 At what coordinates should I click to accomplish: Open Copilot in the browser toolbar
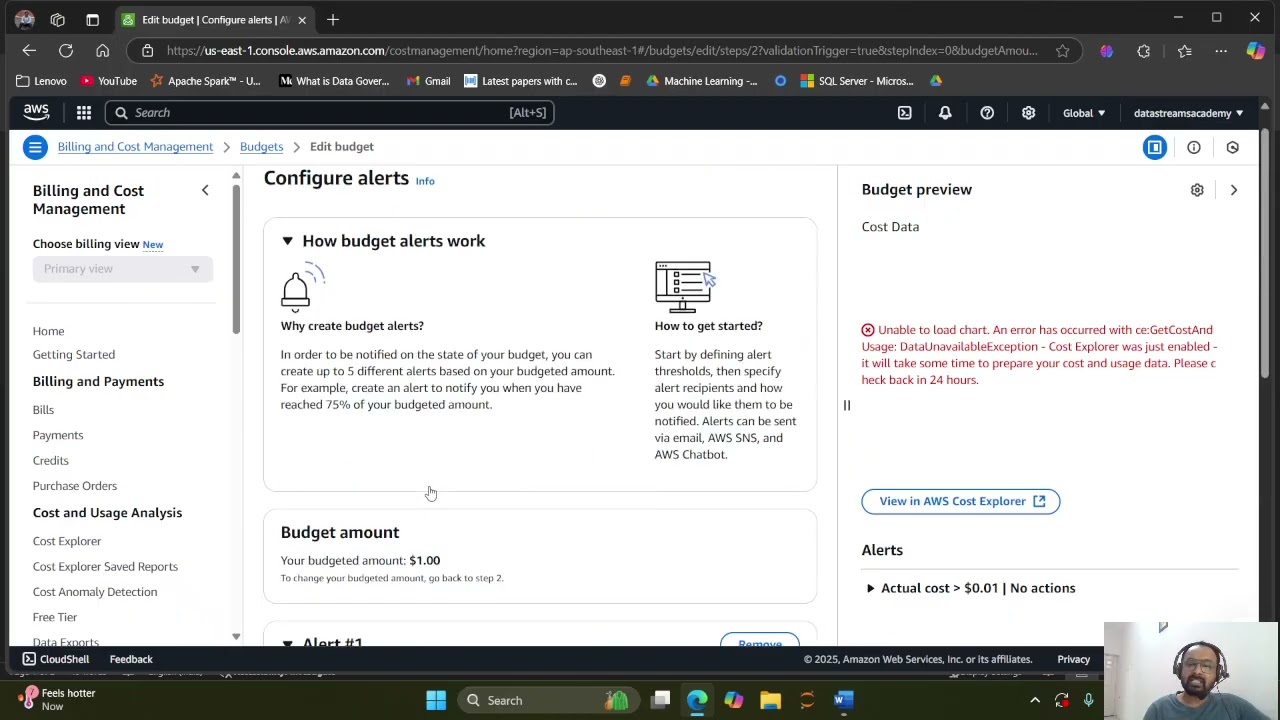pyautogui.click(x=1256, y=51)
